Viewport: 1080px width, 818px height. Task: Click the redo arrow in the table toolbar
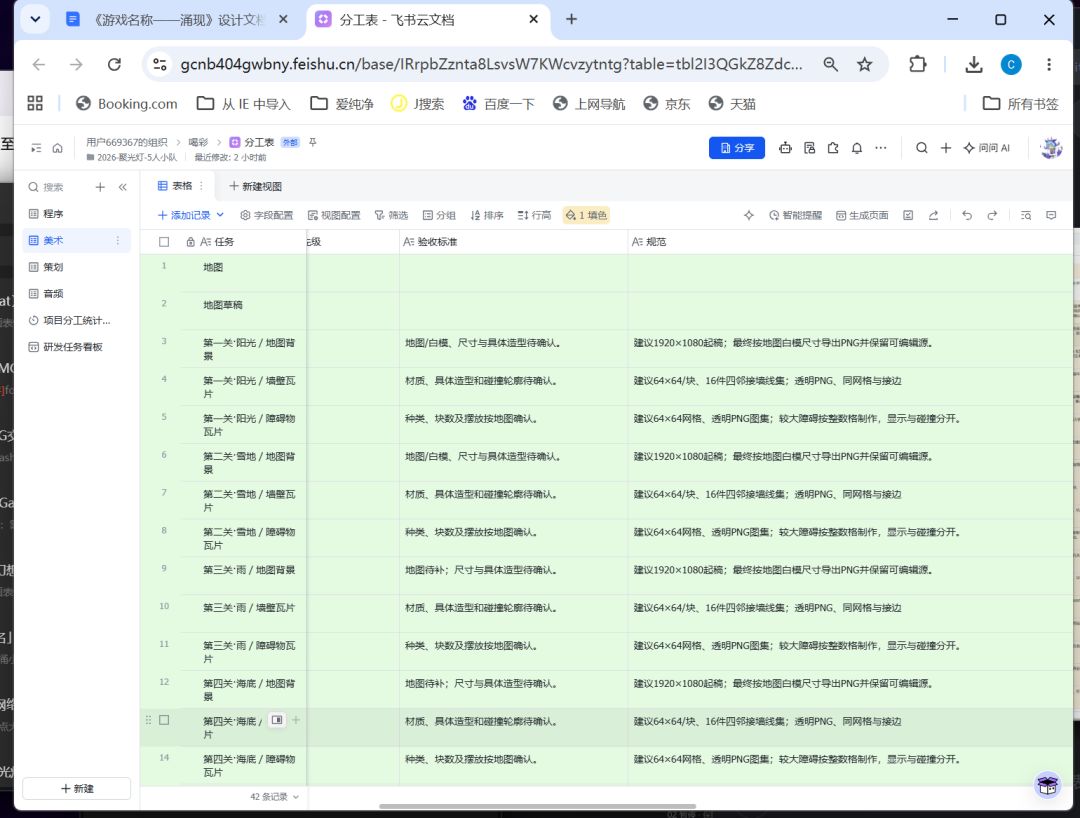point(992,216)
